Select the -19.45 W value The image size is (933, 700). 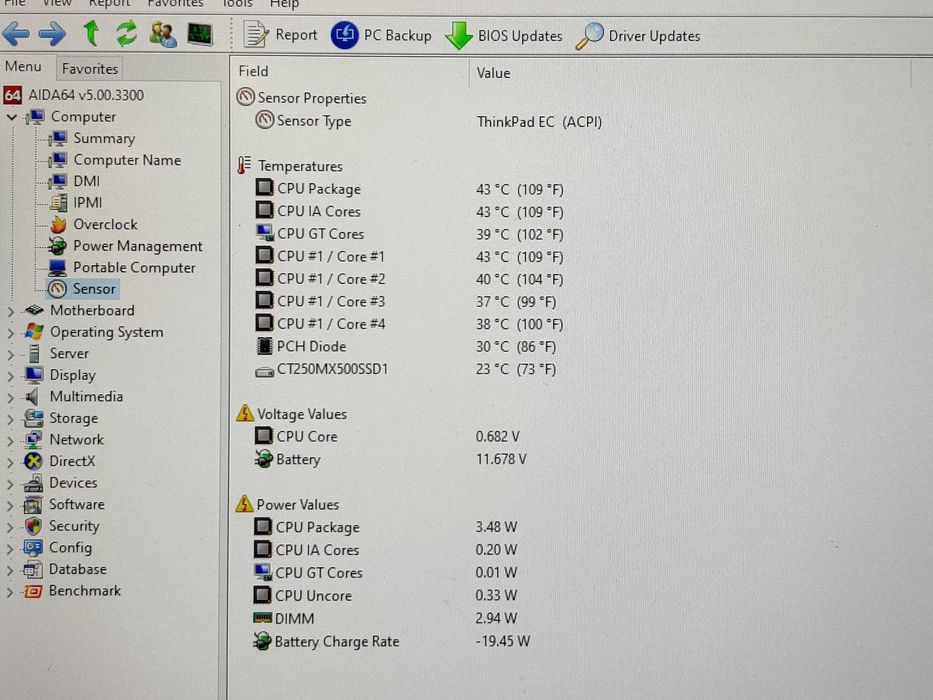coord(503,641)
